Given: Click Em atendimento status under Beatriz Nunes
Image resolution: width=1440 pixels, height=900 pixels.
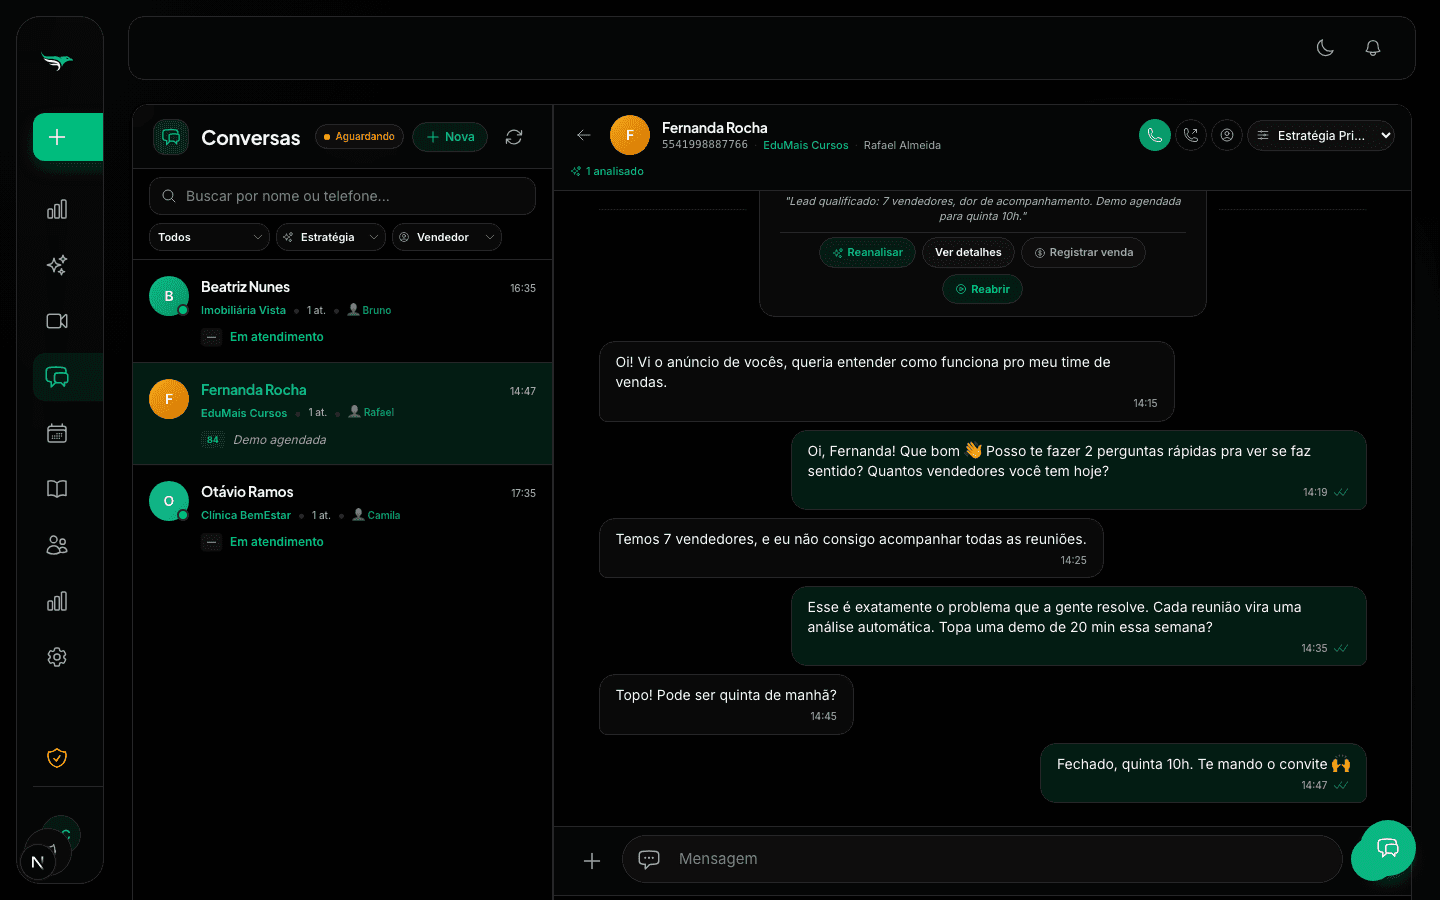Looking at the screenshot, I should 277,337.
